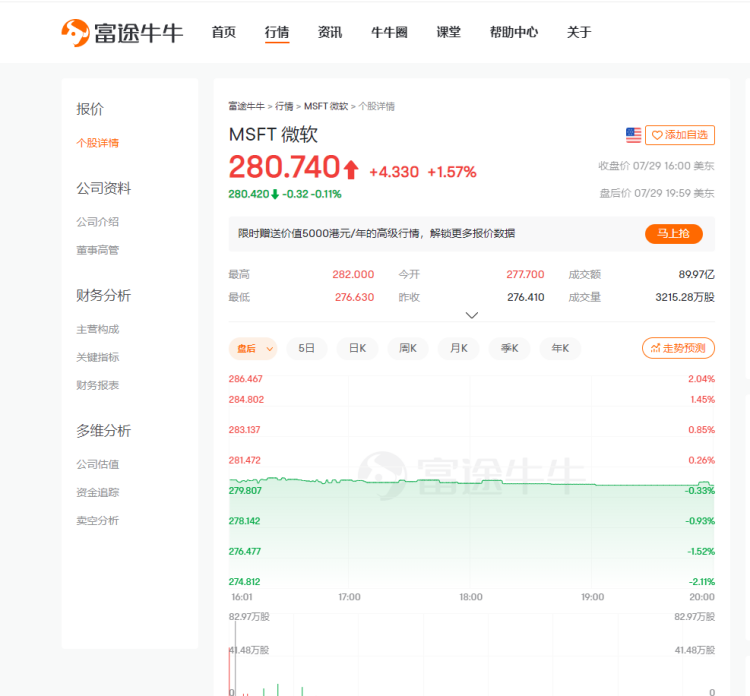Screen dimensions: 750x696
Task: Click the 成交额 value 89.97亿
Action: coord(696,274)
